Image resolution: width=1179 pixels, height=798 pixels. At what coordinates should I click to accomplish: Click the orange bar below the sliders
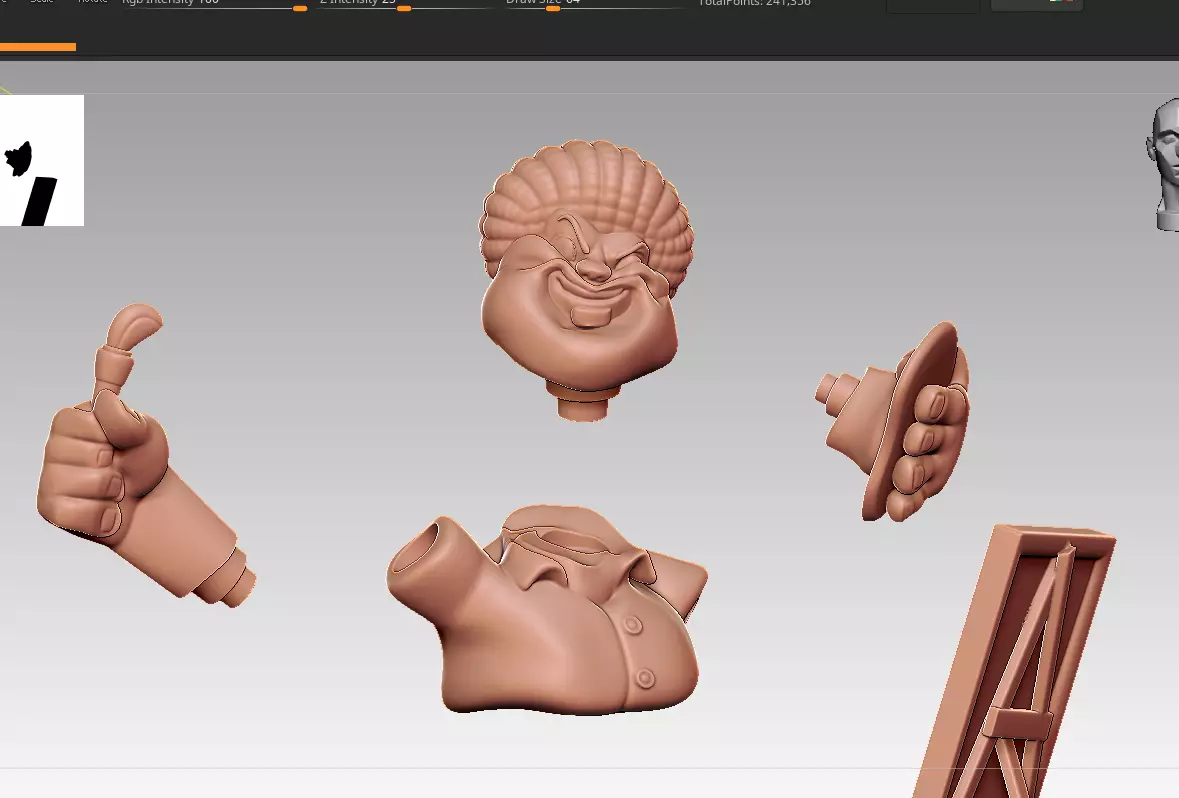click(x=38, y=47)
